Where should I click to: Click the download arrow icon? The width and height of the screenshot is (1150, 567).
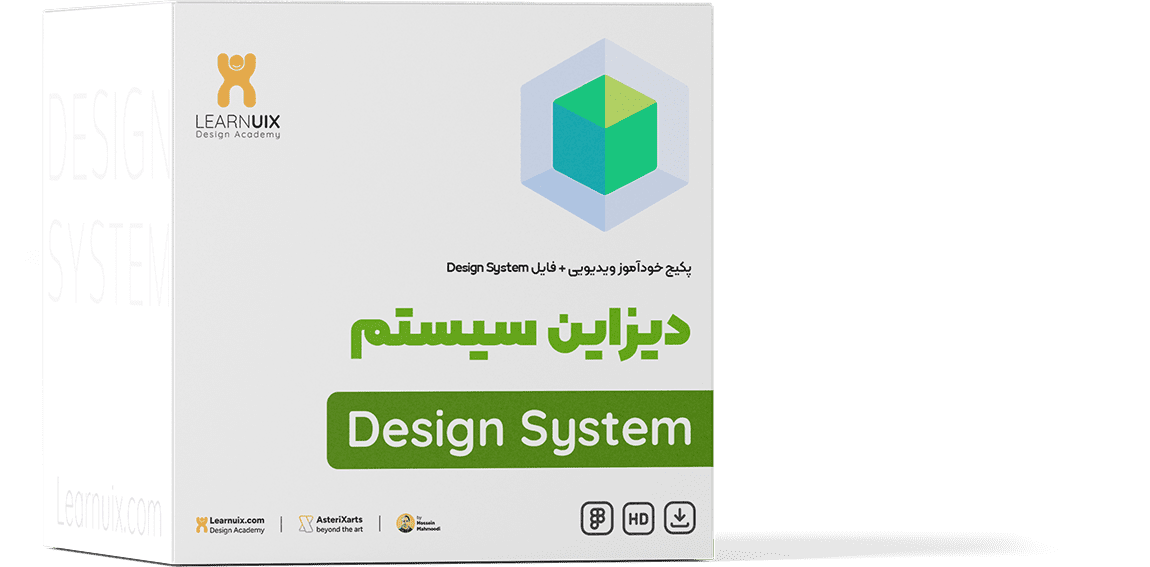[680, 519]
